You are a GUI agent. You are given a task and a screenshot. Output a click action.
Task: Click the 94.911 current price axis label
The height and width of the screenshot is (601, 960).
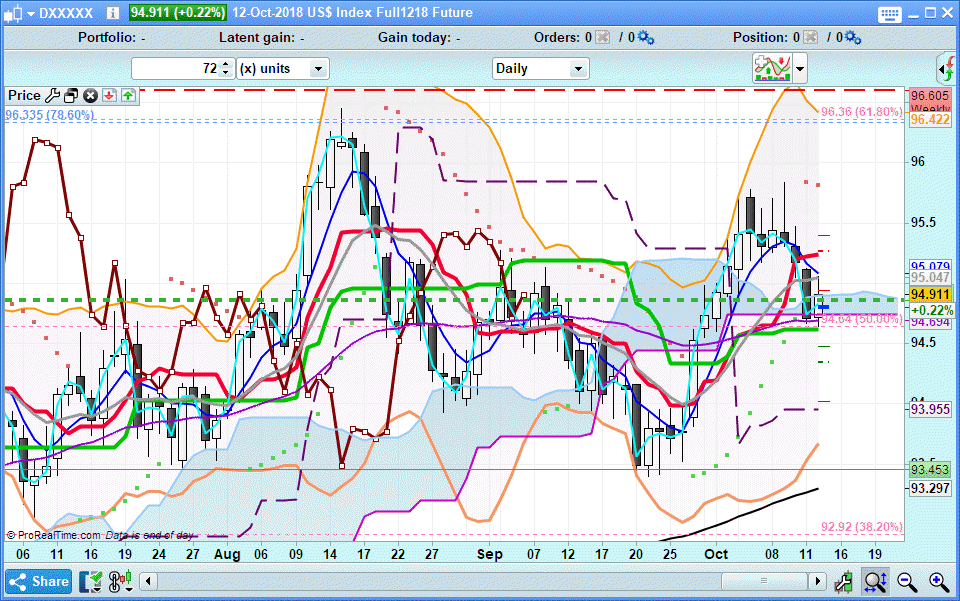coord(931,294)
